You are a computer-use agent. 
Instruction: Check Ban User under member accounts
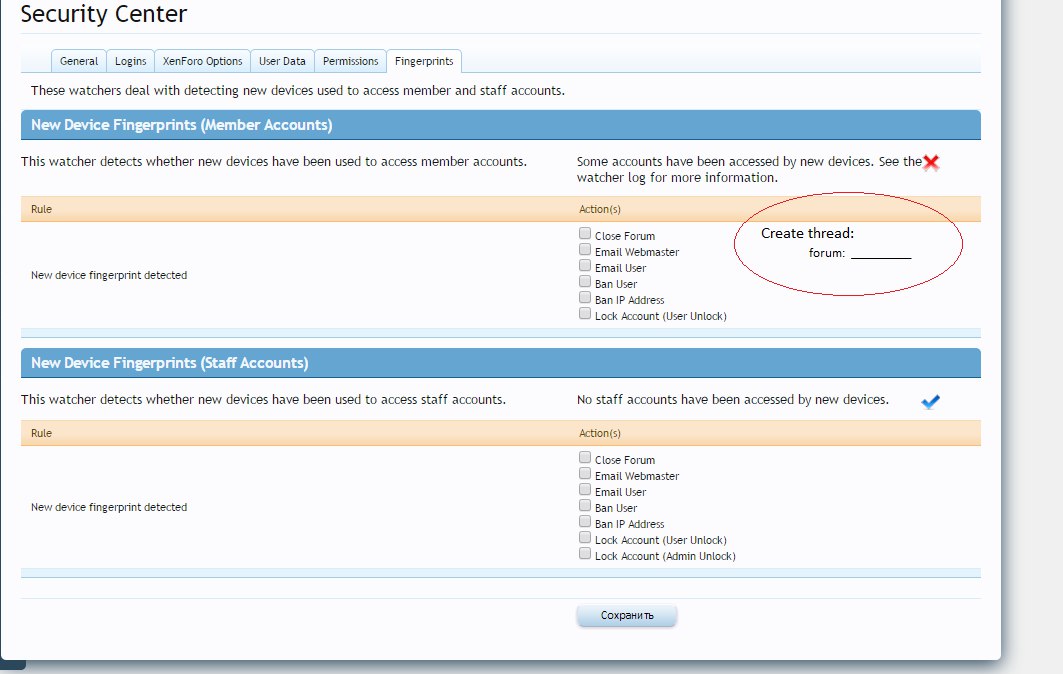point(585,281)
